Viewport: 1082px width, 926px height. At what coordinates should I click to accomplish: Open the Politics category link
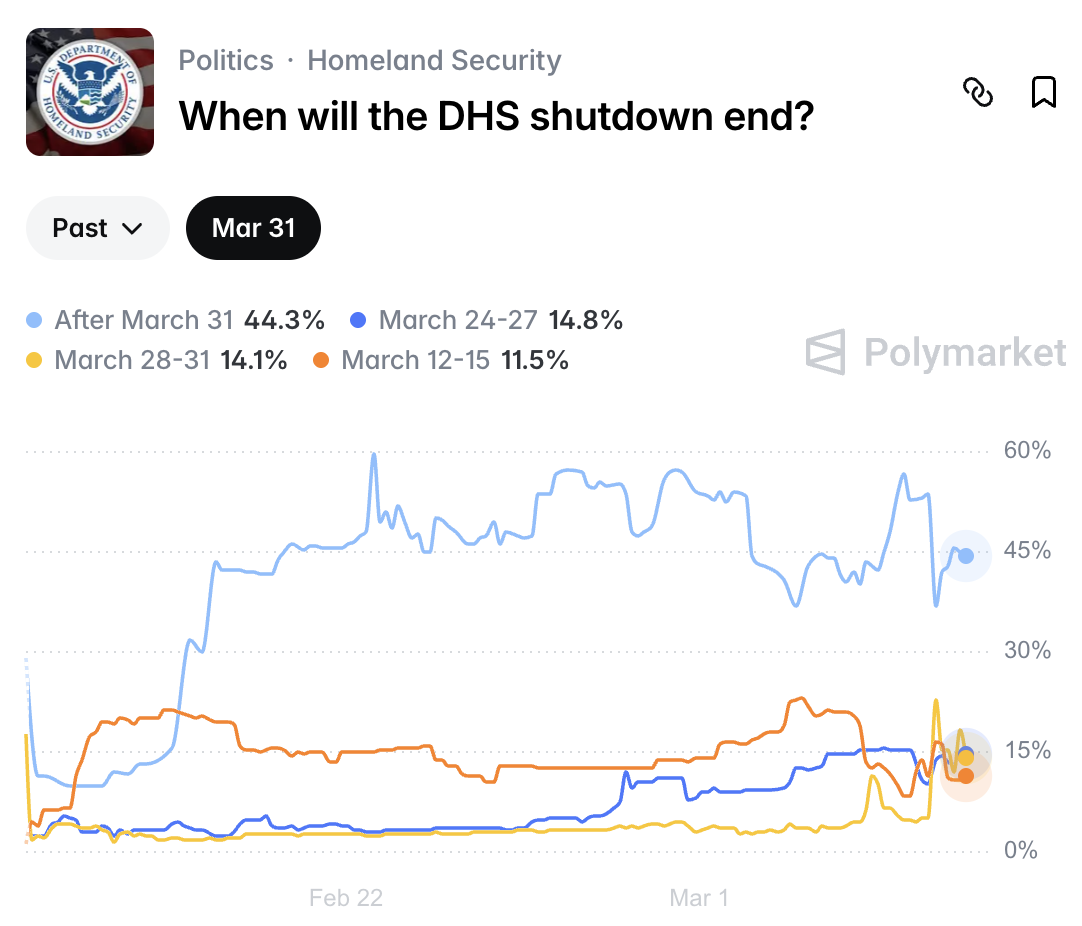tap(226, 60)
